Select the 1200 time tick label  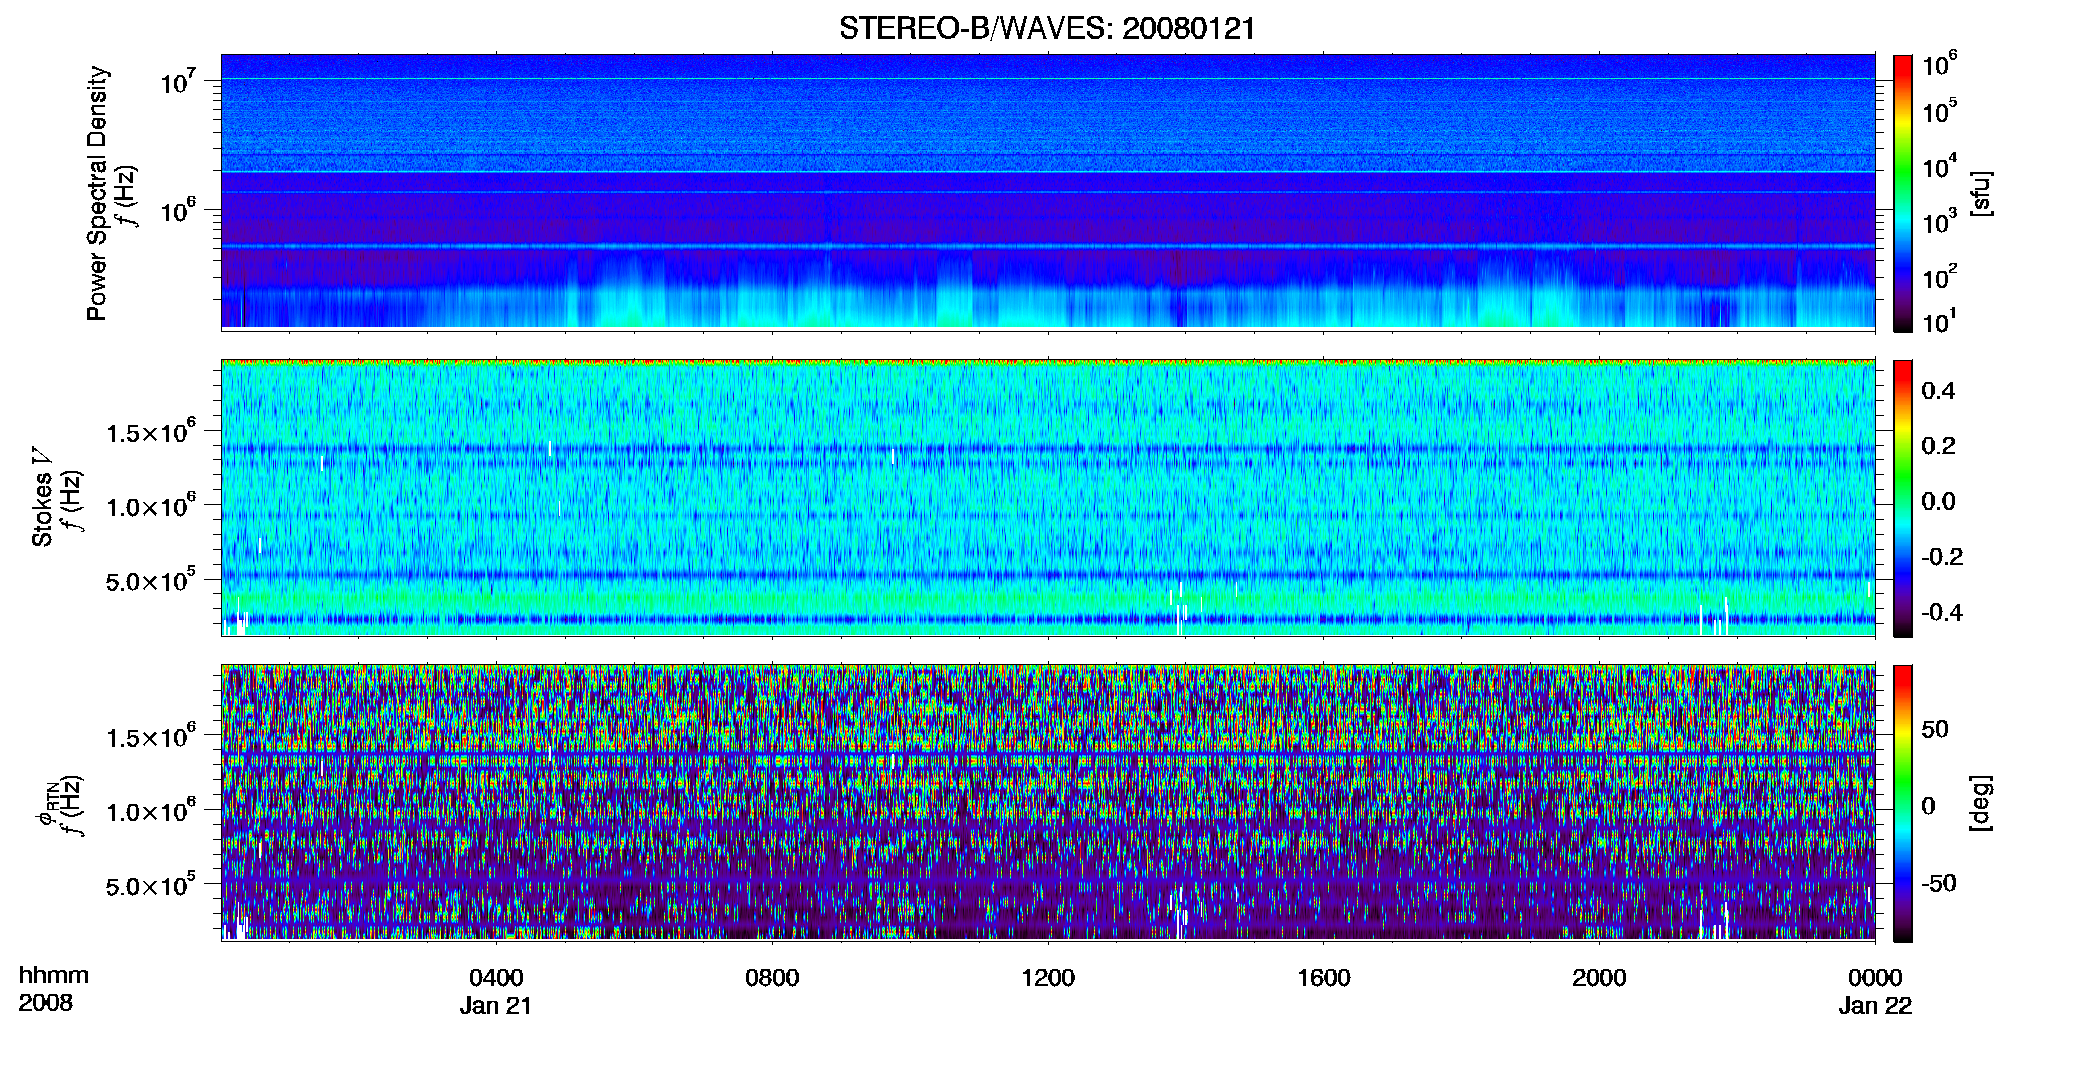coord(1048,978)
